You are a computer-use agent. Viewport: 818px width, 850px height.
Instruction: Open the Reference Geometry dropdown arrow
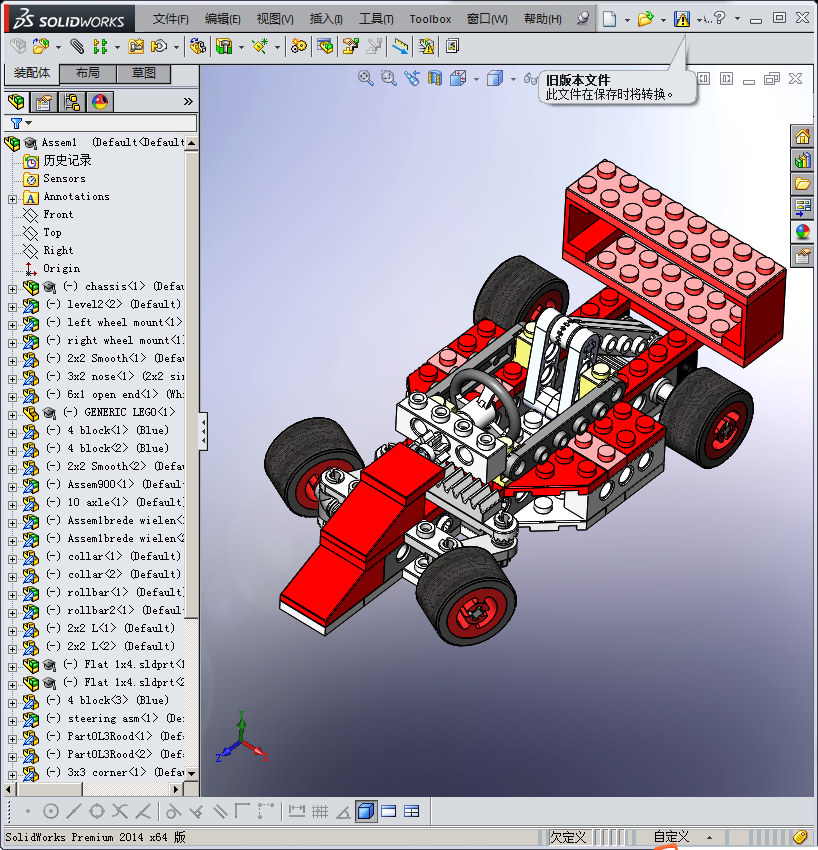tap(277, 47)
